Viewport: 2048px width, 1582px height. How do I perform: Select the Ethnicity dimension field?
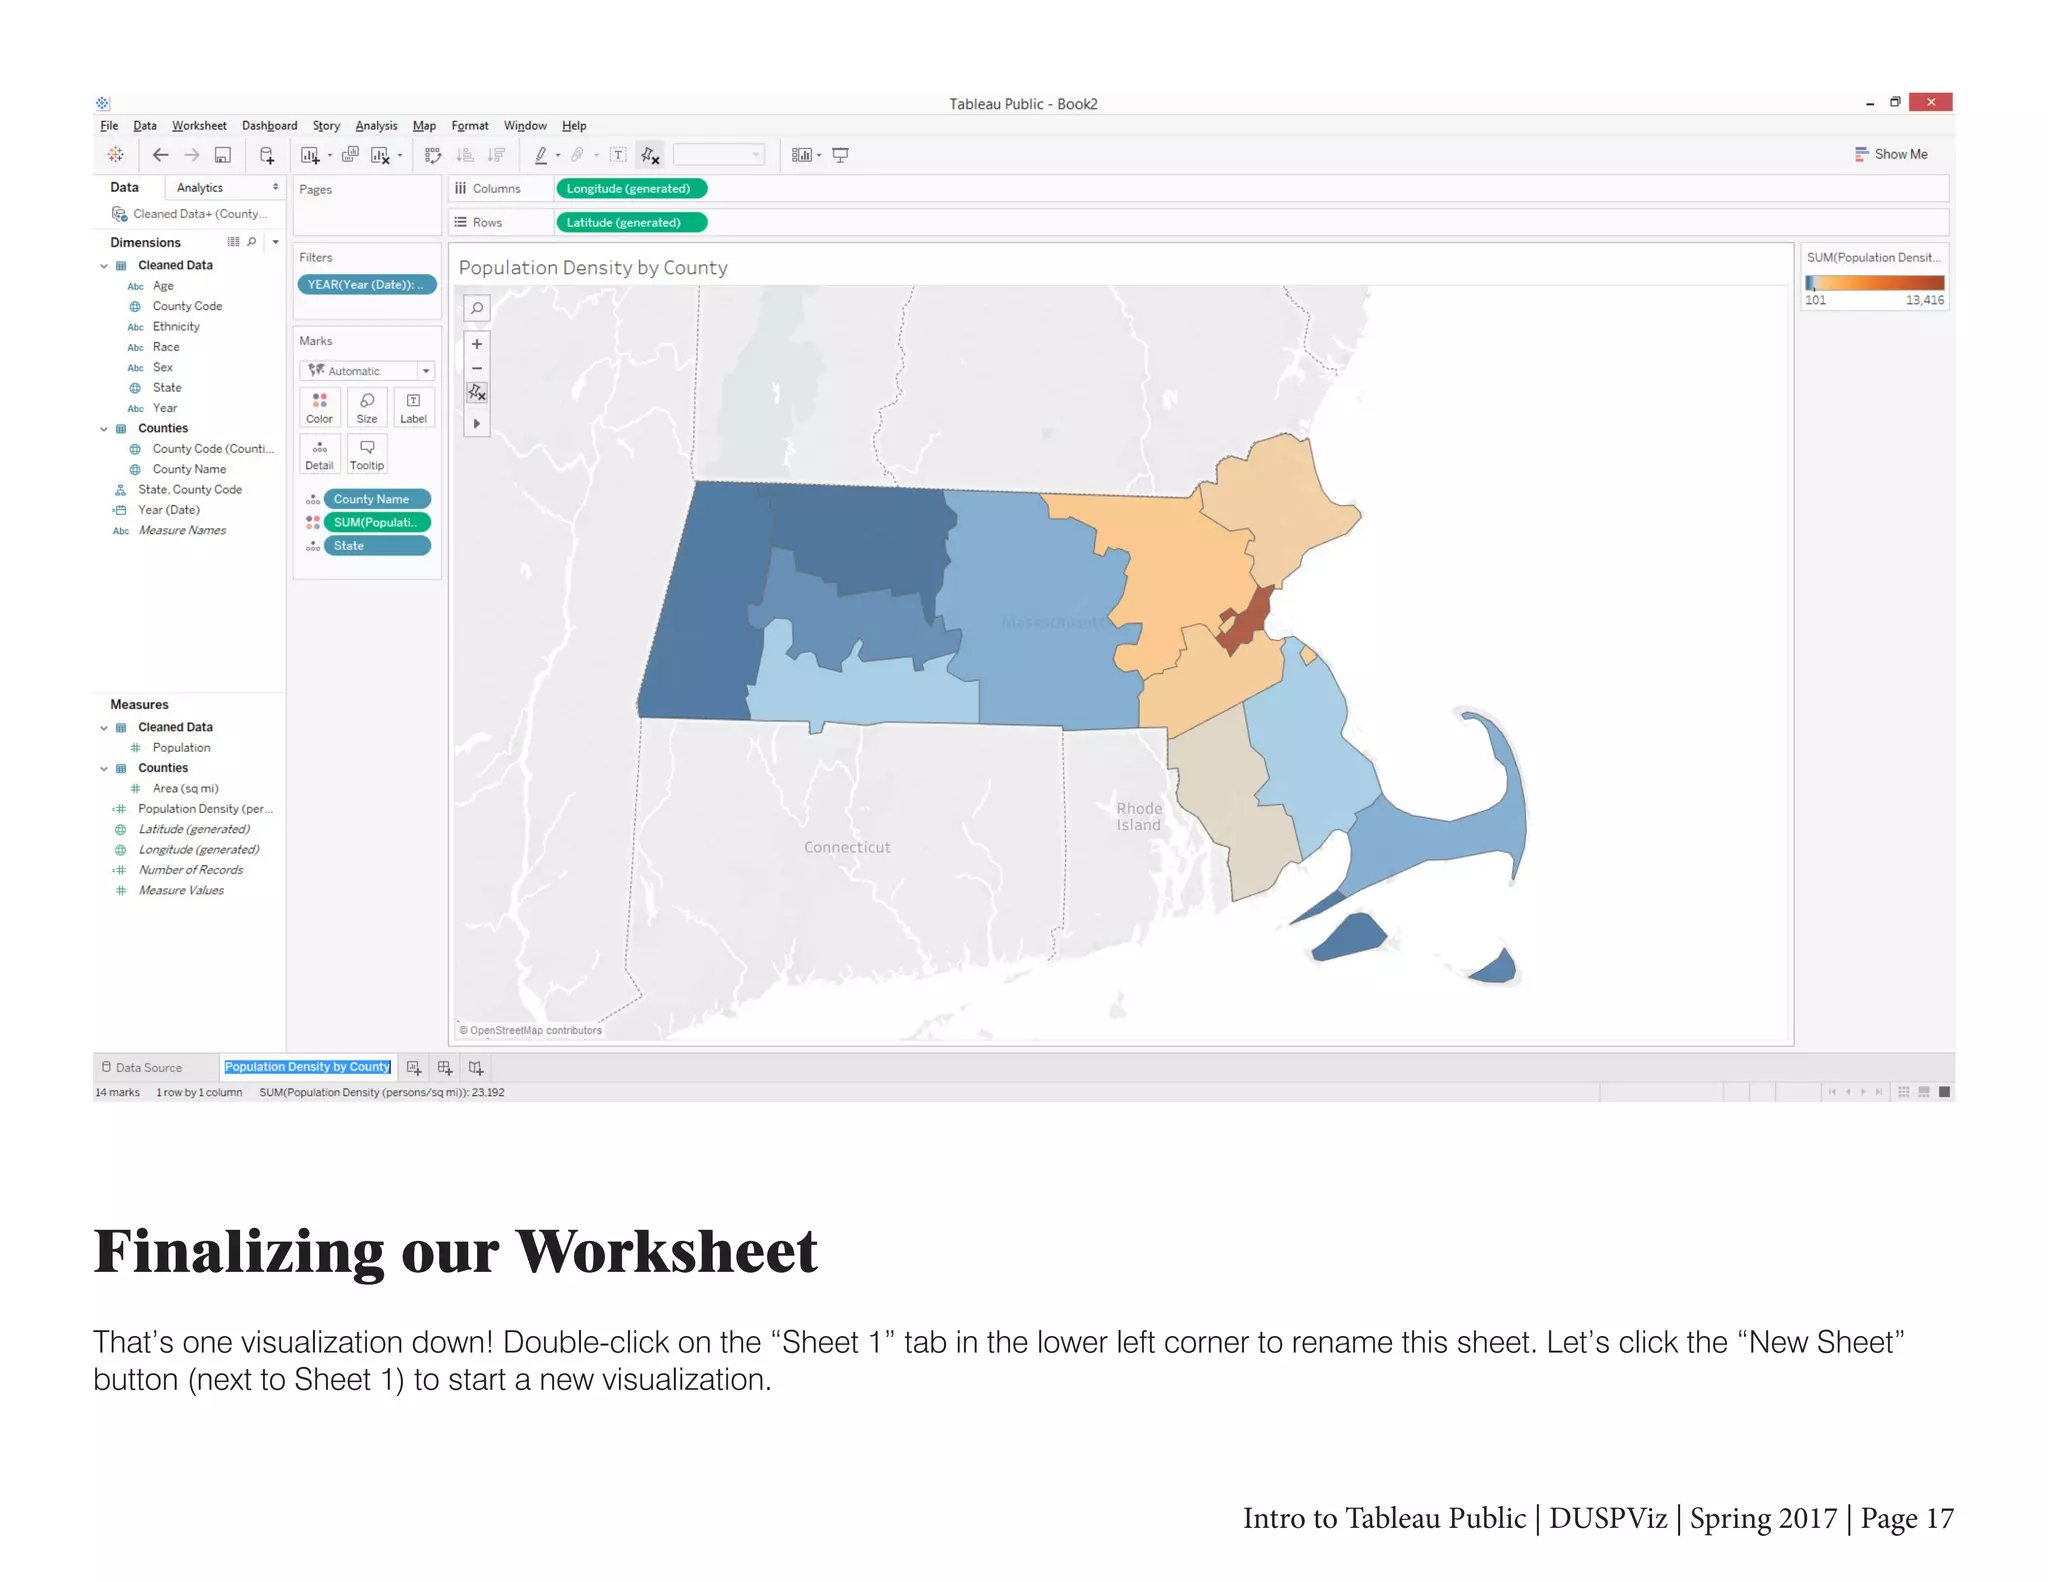176,327
